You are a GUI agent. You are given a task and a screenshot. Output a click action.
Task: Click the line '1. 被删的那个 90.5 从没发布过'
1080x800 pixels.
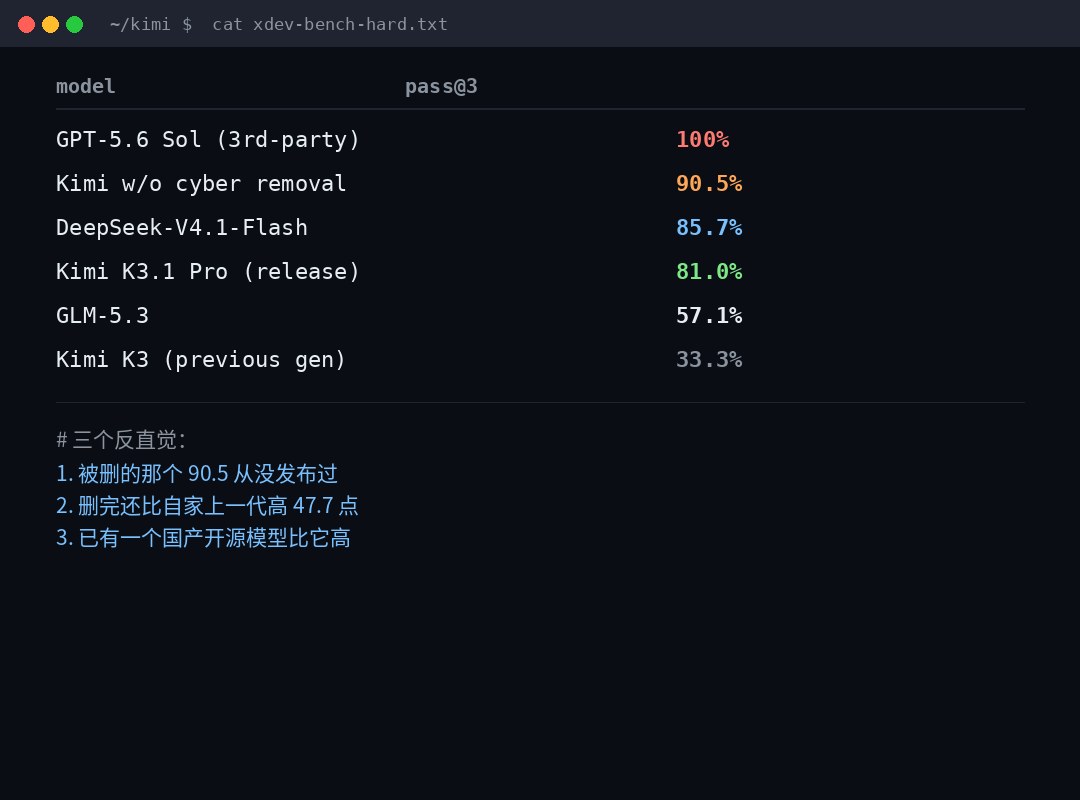(x=197, y=473)
